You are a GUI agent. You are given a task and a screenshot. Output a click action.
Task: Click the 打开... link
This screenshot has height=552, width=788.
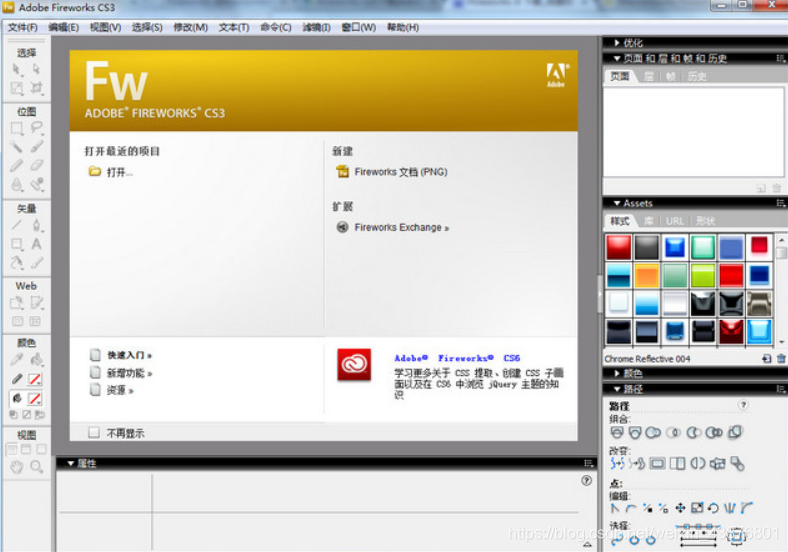pyautogui.click(x=120, y=172)
